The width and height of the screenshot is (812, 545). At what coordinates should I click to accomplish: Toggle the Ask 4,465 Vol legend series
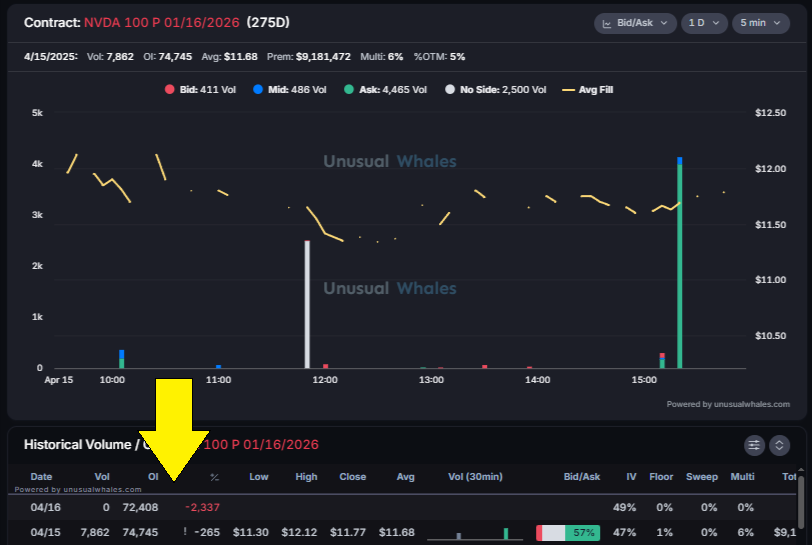pyautogui.click(x=386, y=90)
